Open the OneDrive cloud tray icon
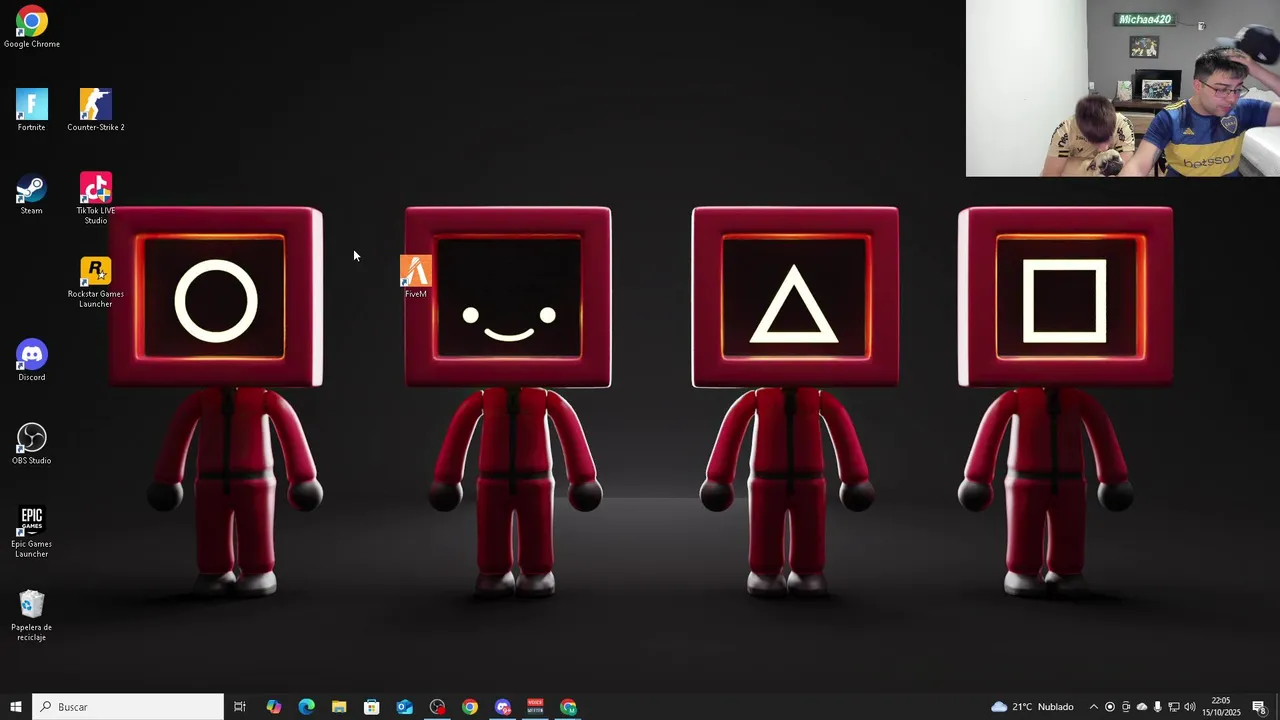Screen dimensions: 1280x720 [1142, 707]
